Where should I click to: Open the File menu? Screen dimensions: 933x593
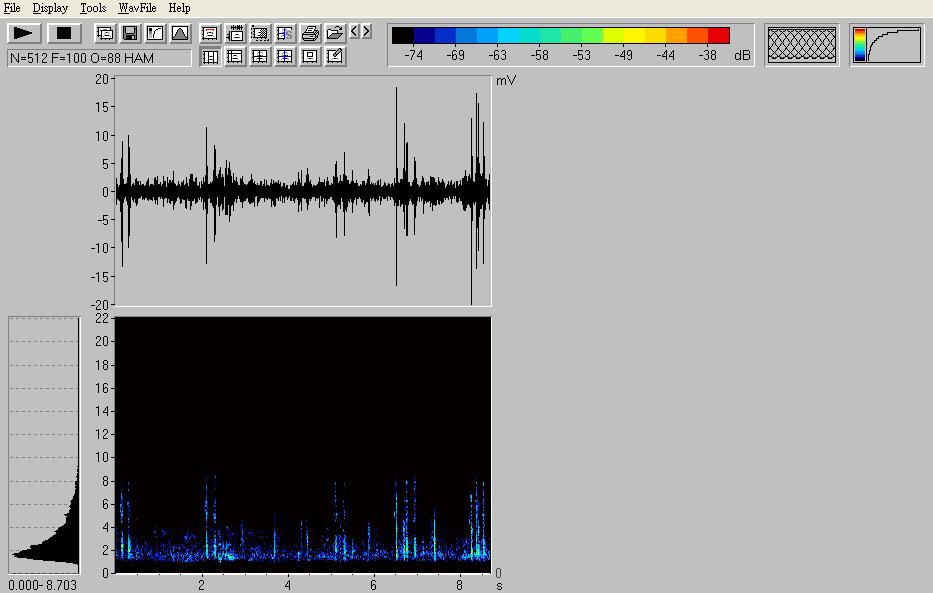point(12,8)
